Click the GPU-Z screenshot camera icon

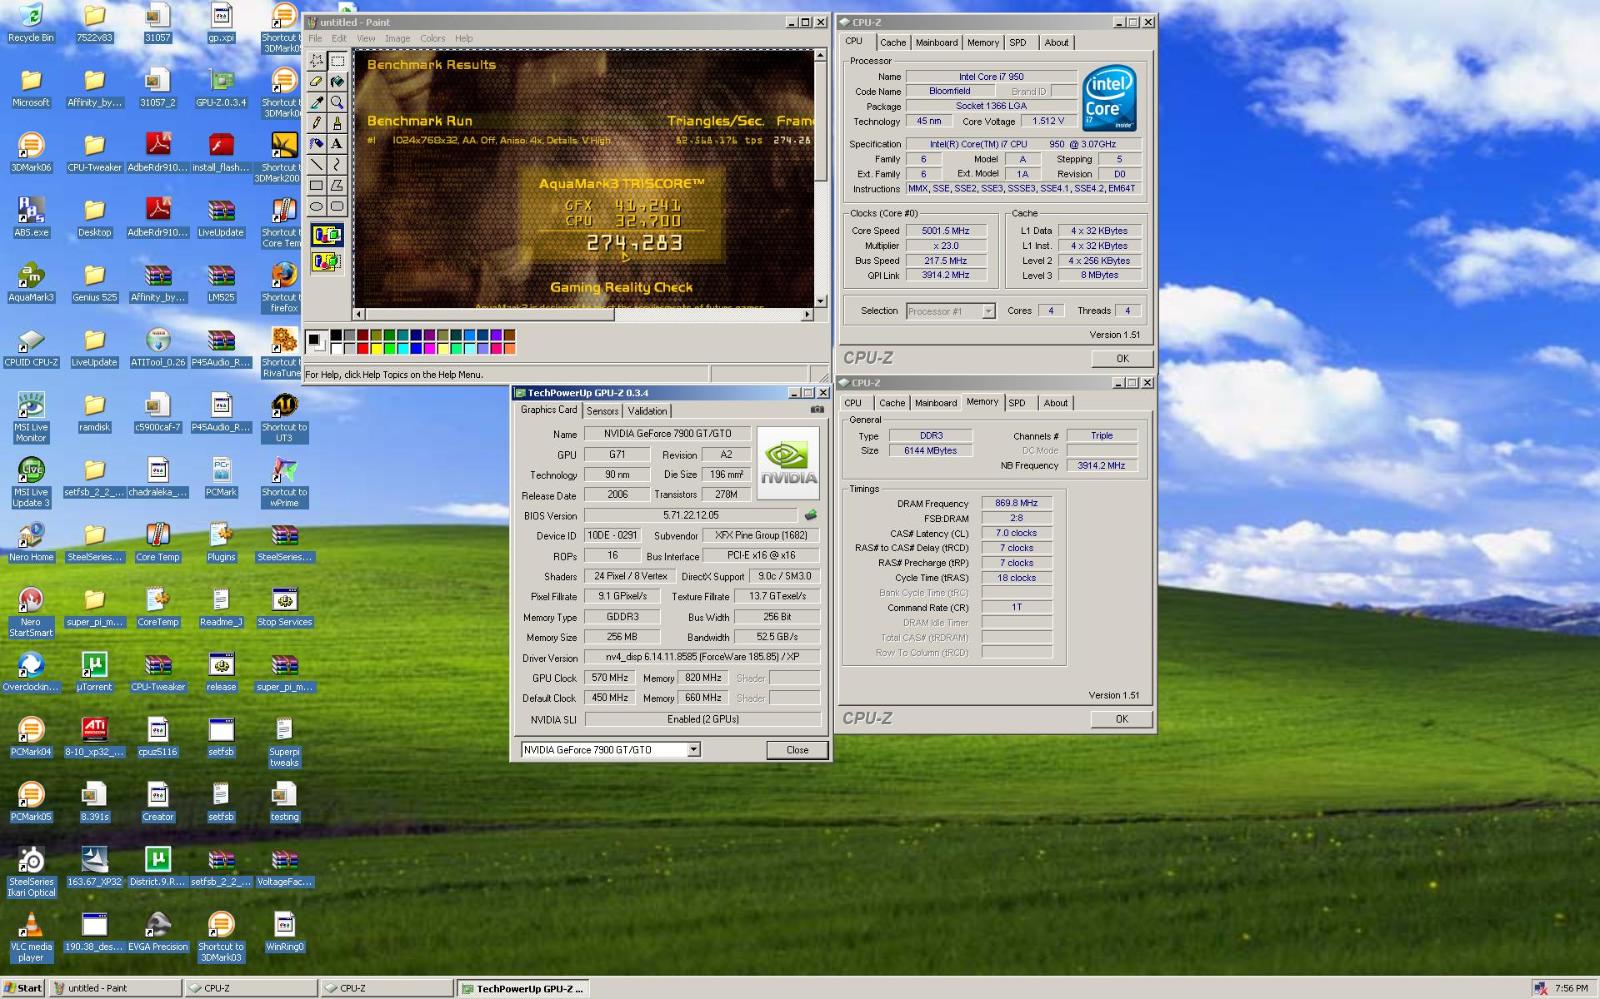817,410
